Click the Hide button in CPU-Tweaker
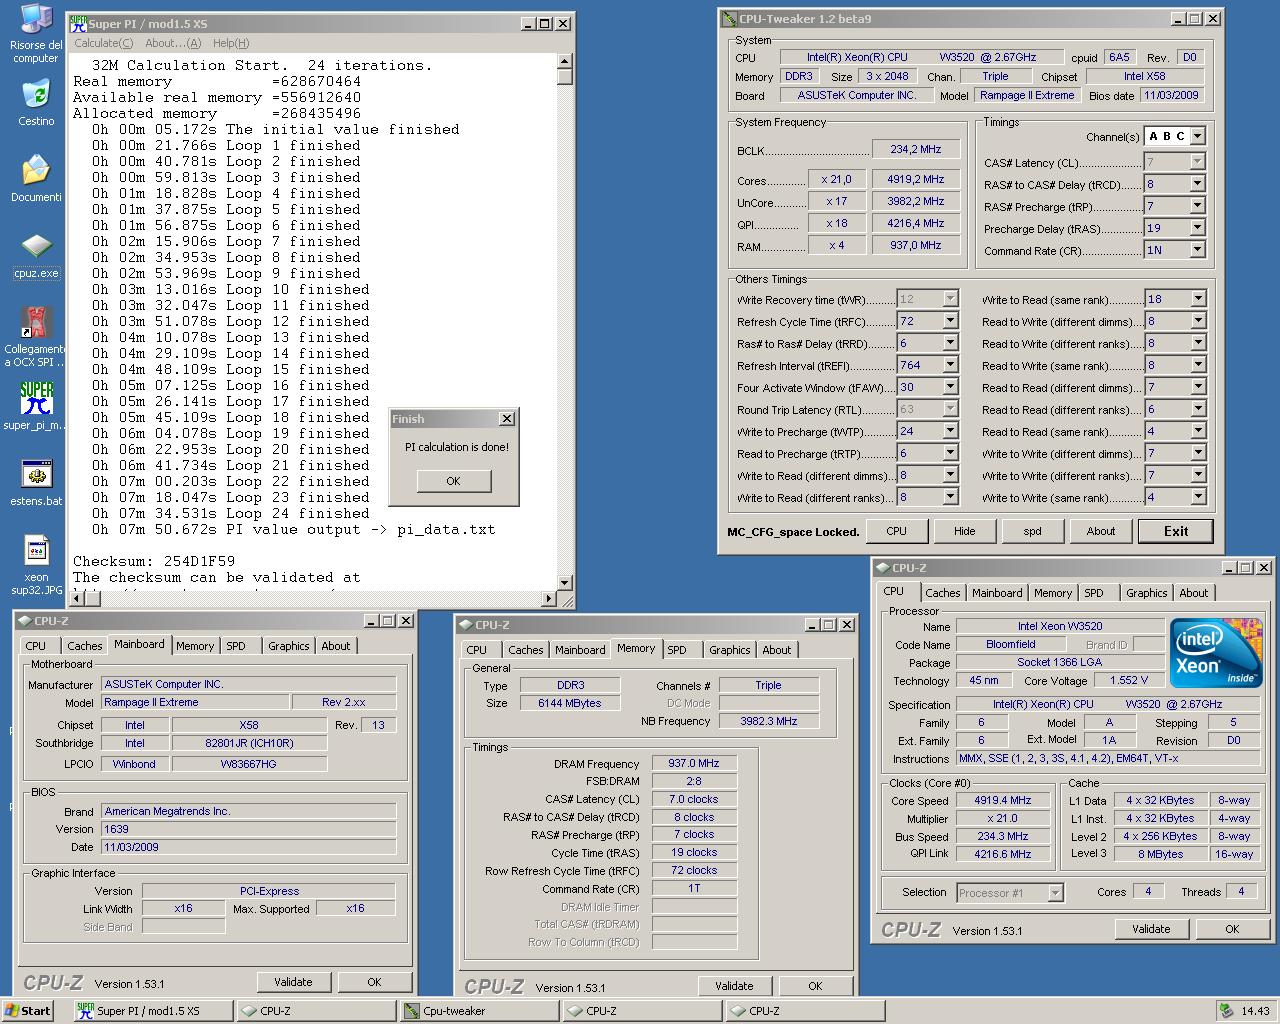The height and width of the screenshot is (1024, 1280). point(964,531)
